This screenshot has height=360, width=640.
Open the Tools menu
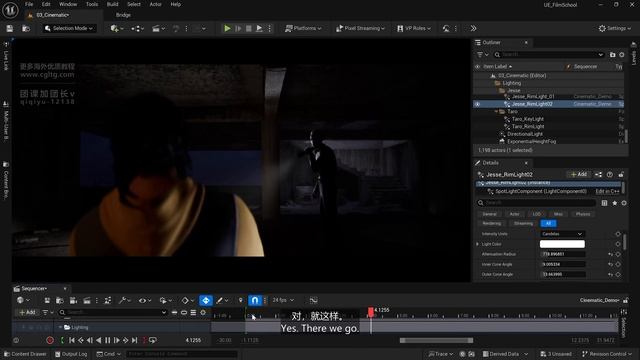point(92,4)
